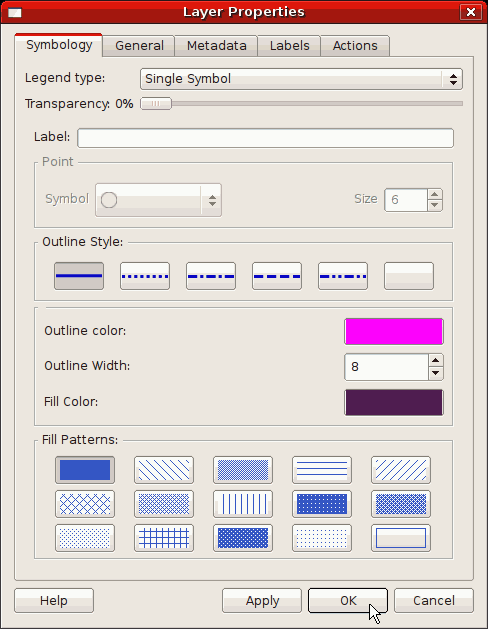
Task: Switch to the Labels tab
Action: tap(289, 46)
